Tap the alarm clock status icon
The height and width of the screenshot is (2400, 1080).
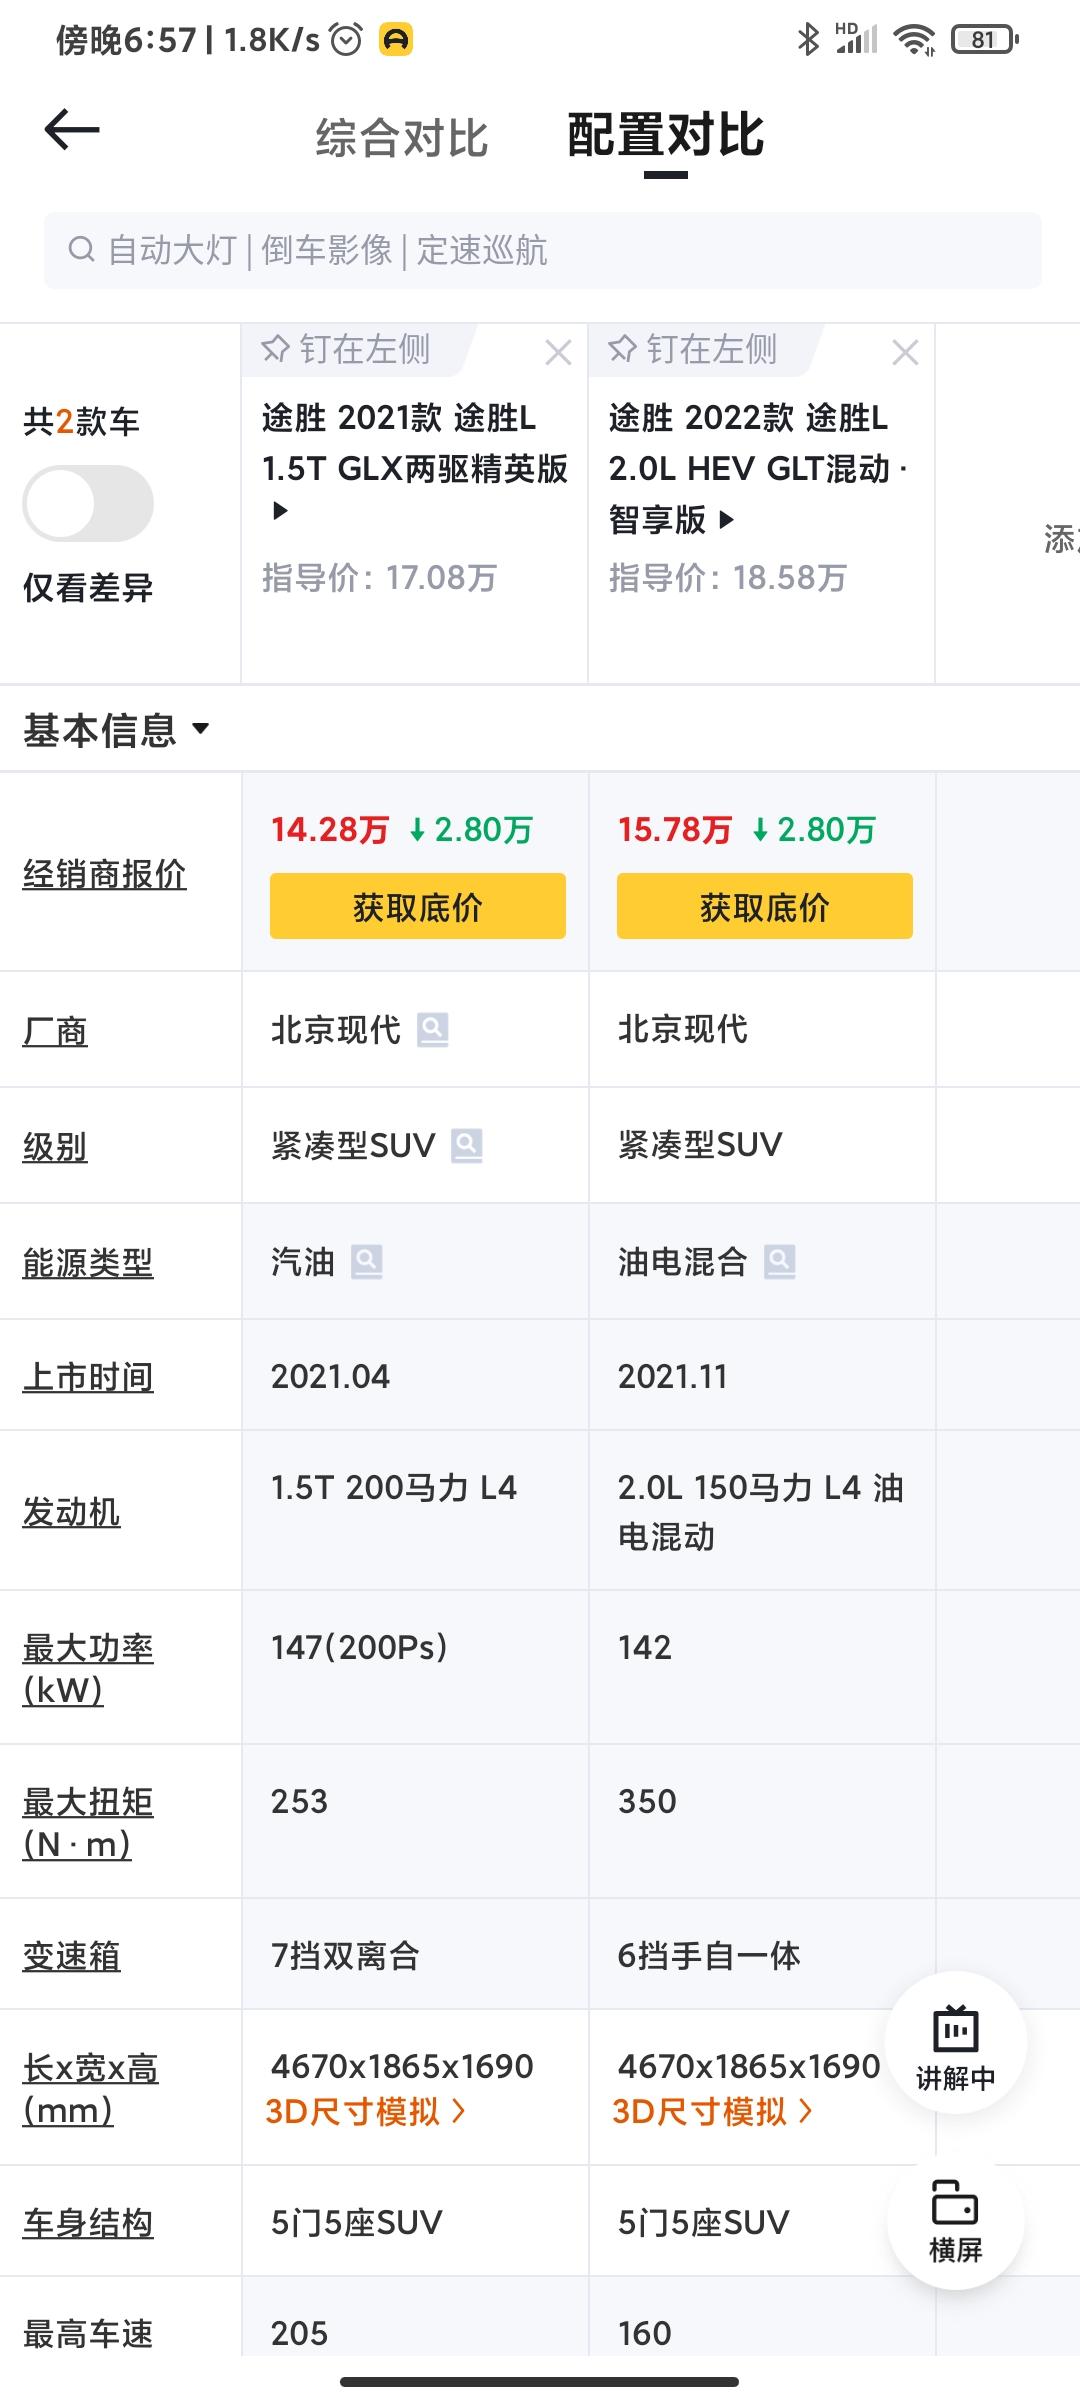(346, 39)
